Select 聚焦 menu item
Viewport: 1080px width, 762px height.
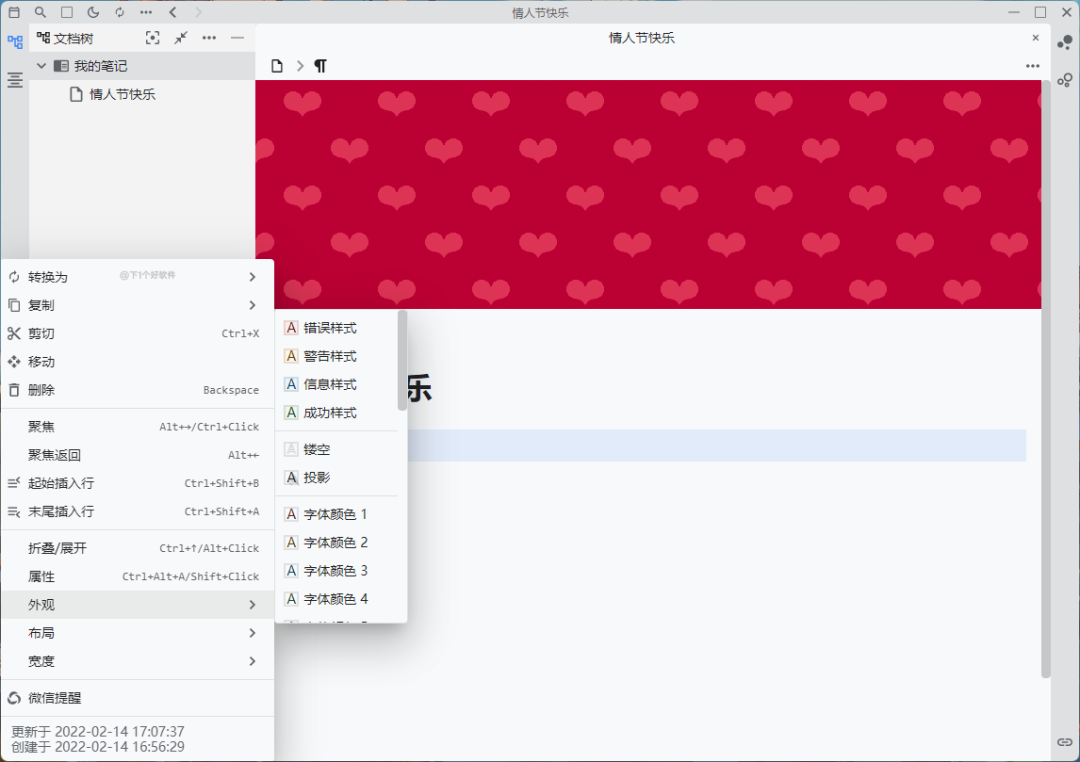(x=137, y=426)
